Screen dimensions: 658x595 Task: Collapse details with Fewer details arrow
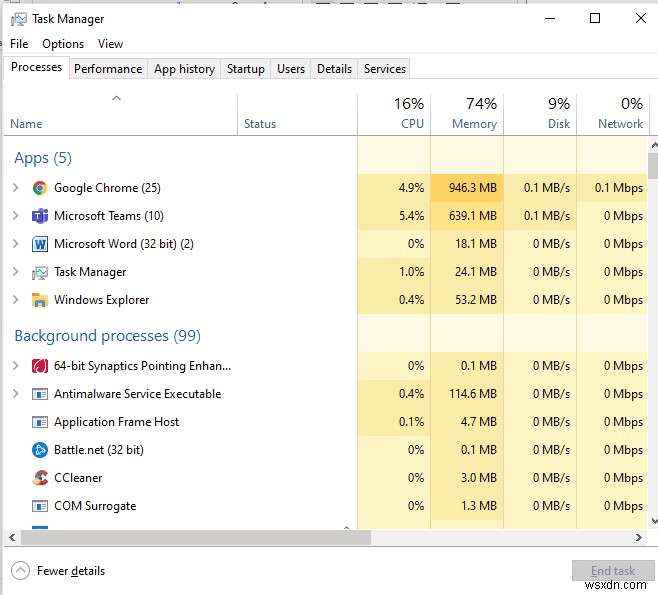20,571
